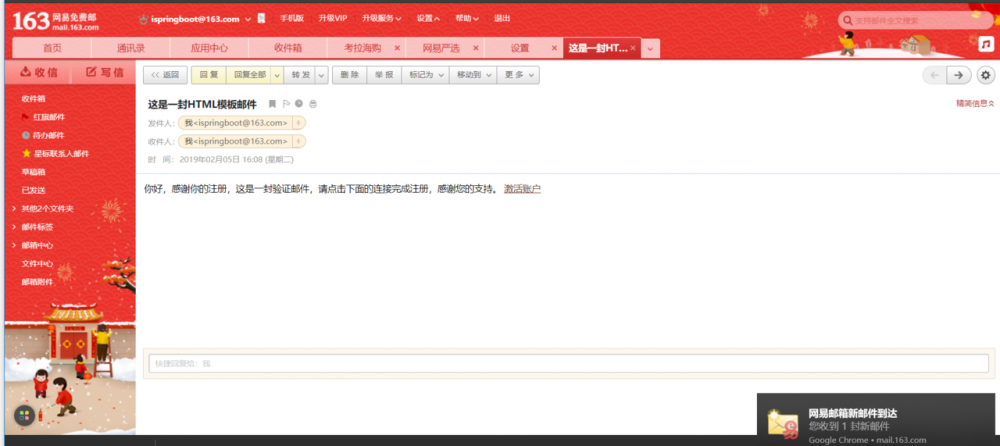The width and height of the screenshot is (1000, 446).
Task: Expand account dropdown beside ispringboot@163.com
Action: (248, 19)
